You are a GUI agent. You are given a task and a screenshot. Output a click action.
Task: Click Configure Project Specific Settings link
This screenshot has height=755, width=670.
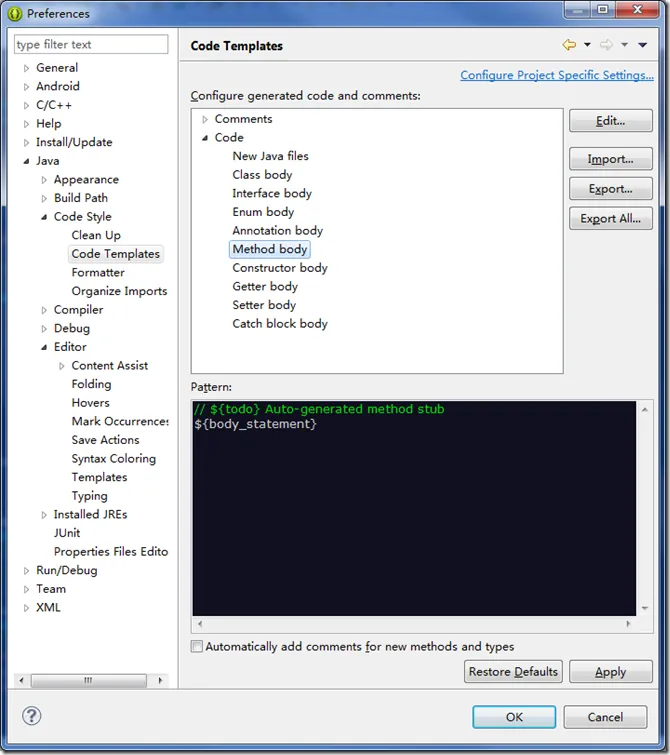tap(556, 75)
